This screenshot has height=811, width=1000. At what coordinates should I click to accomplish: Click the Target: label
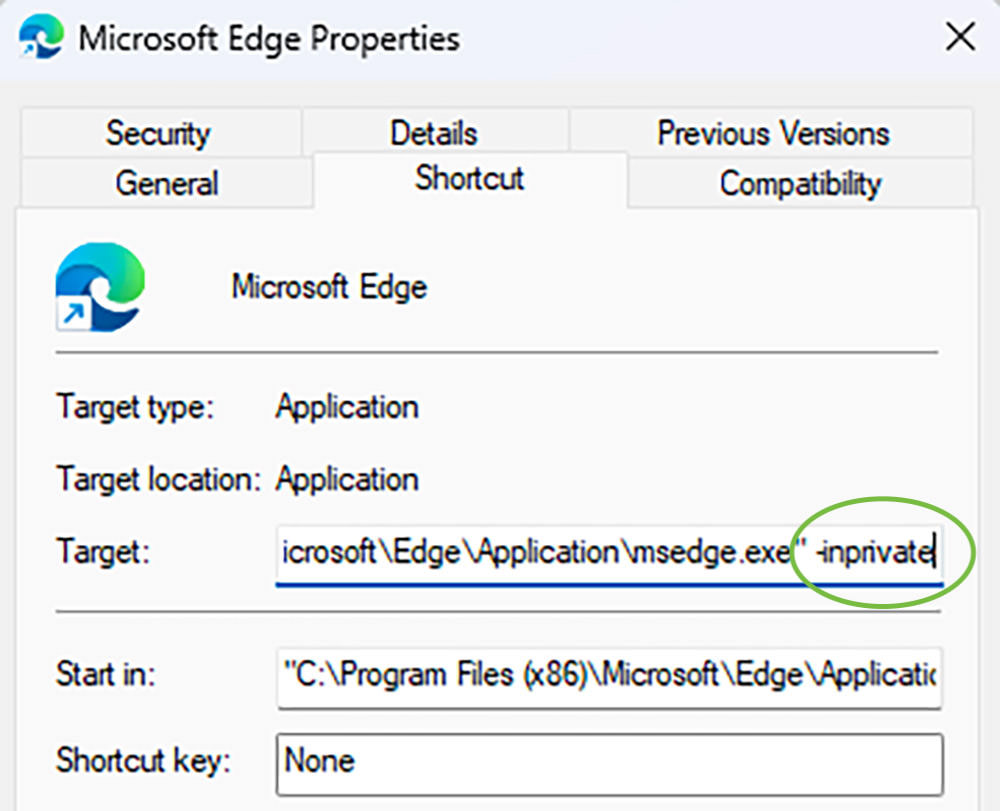tap(103, 552)
